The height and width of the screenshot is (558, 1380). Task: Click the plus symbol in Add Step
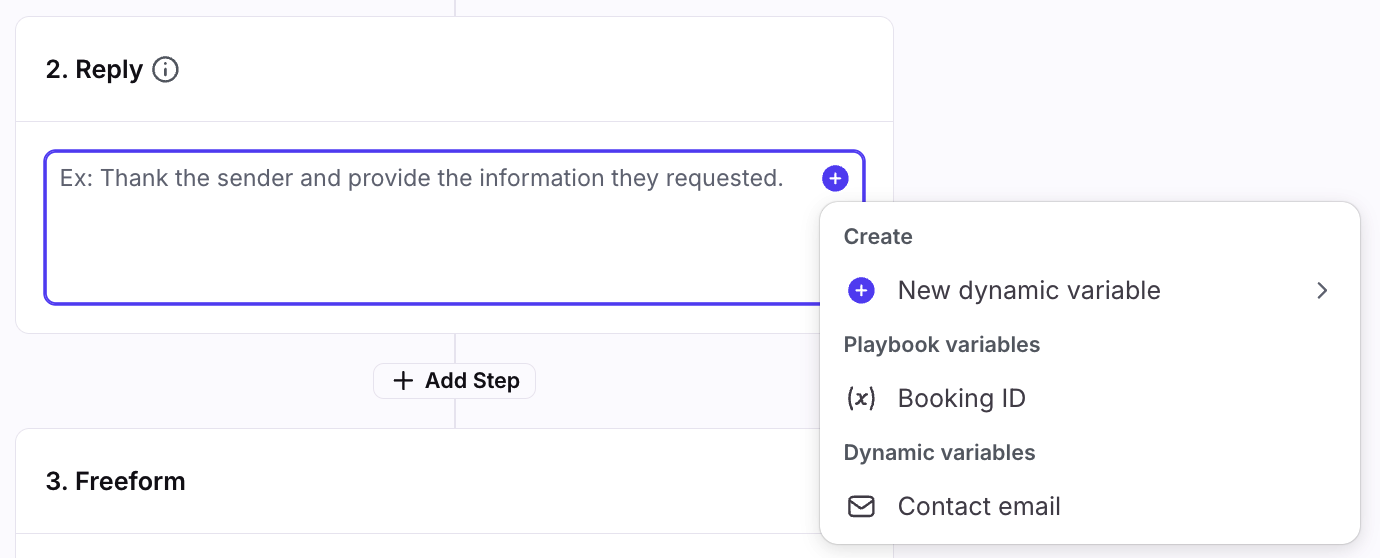click(403, 381)
